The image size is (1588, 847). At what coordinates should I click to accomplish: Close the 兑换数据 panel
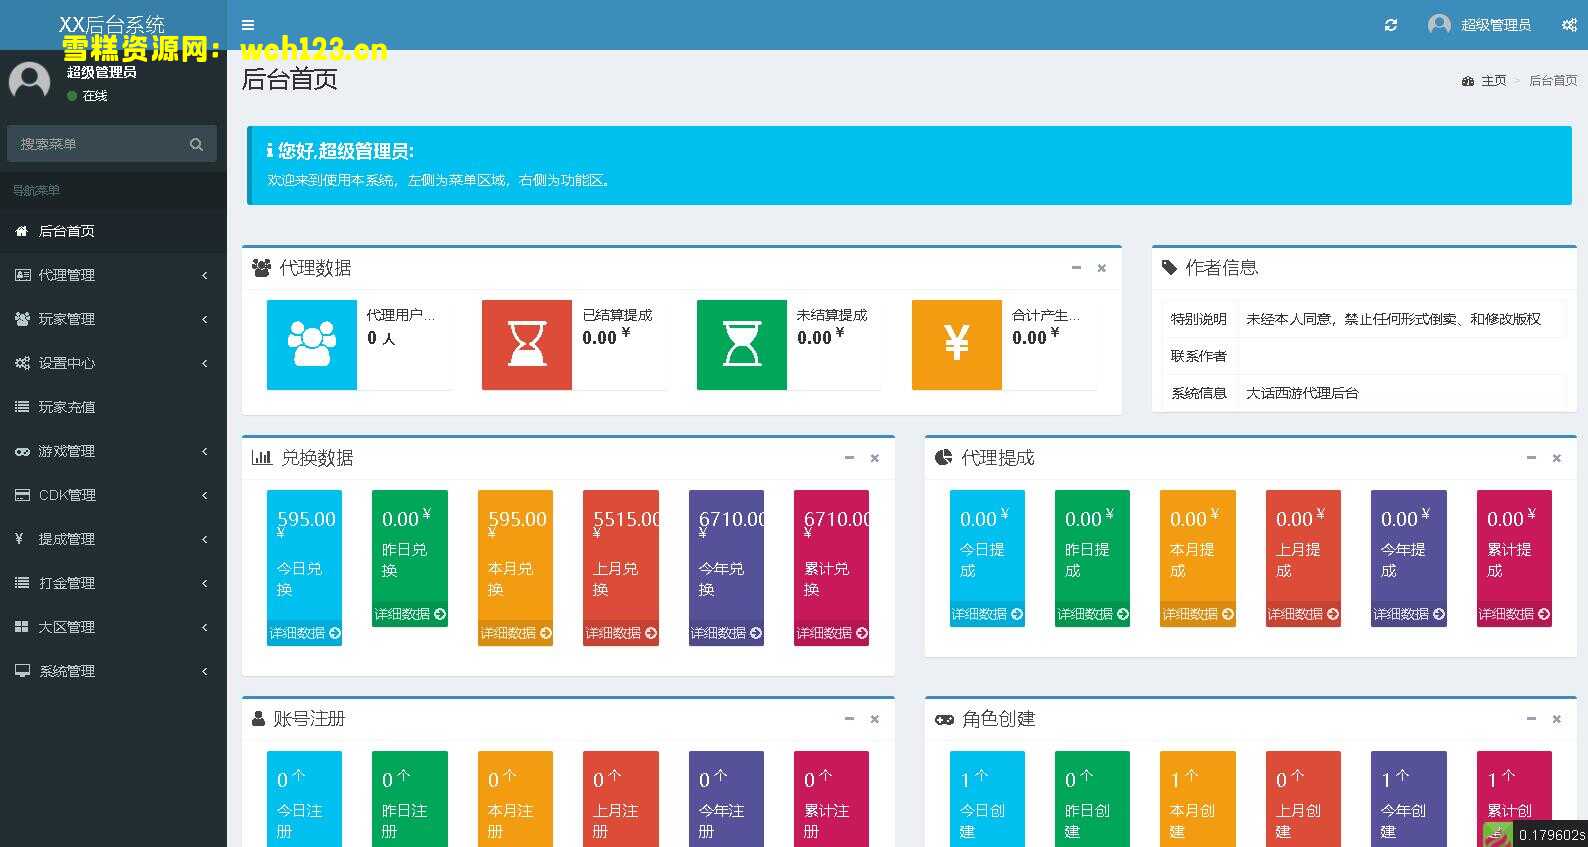tap(874, 458)
